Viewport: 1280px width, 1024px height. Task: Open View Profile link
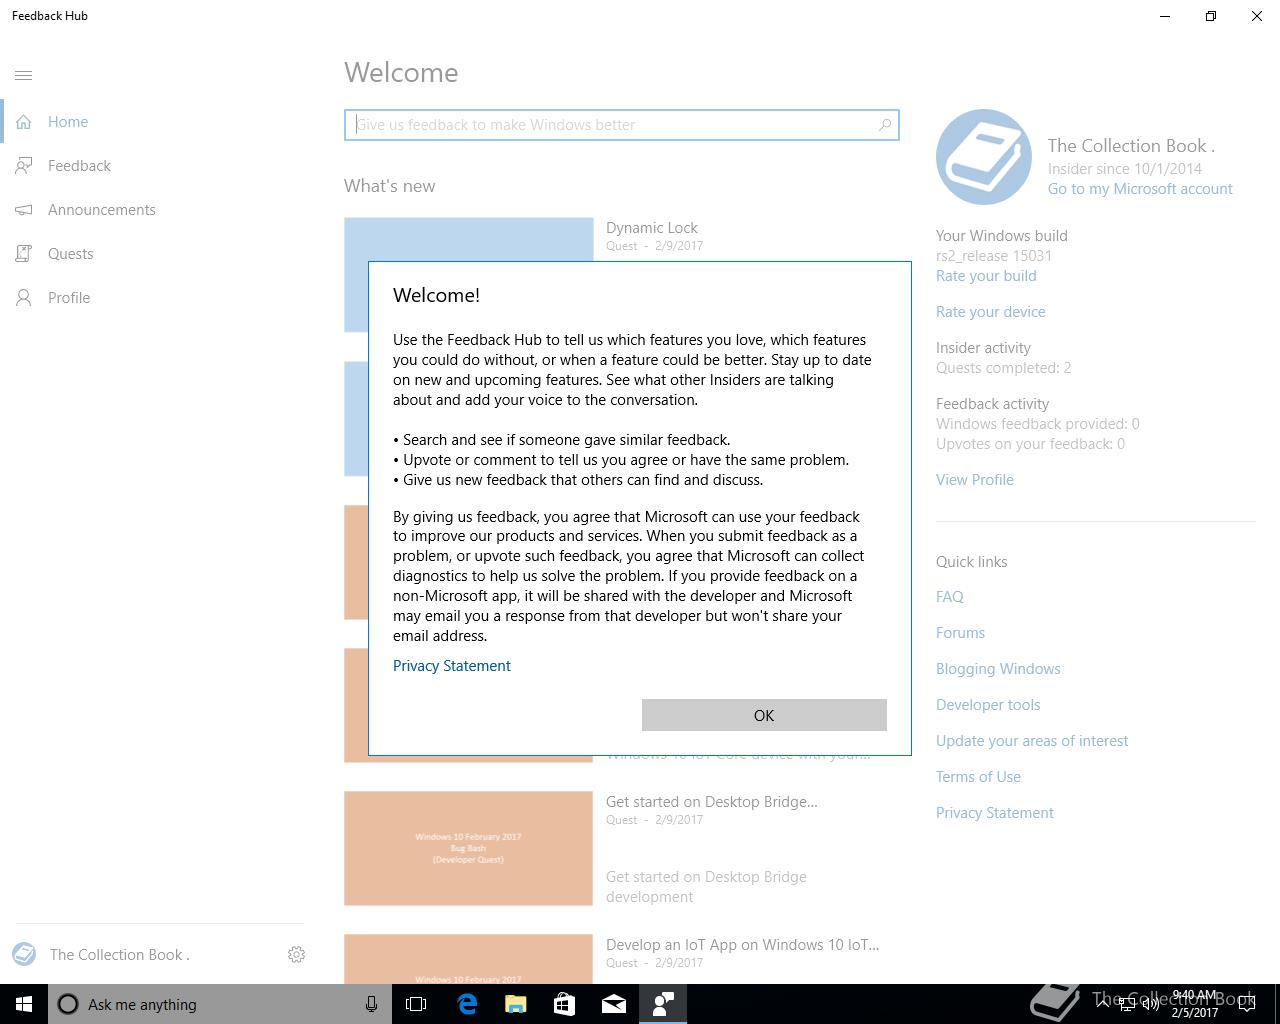975,480
